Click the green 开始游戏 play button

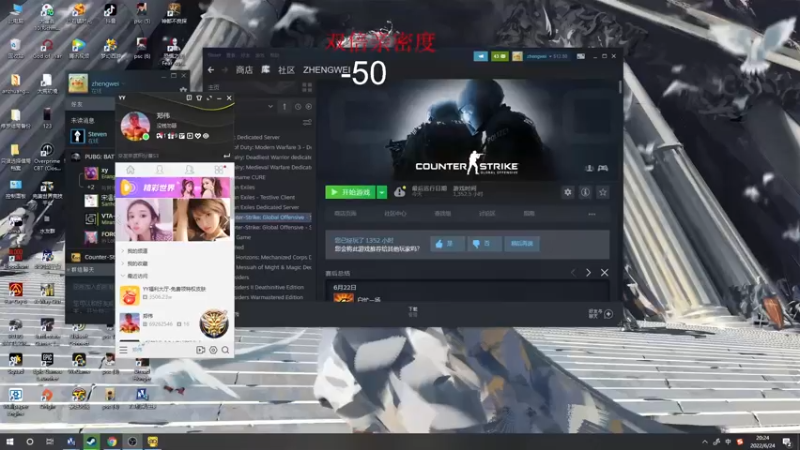[351, 192]
